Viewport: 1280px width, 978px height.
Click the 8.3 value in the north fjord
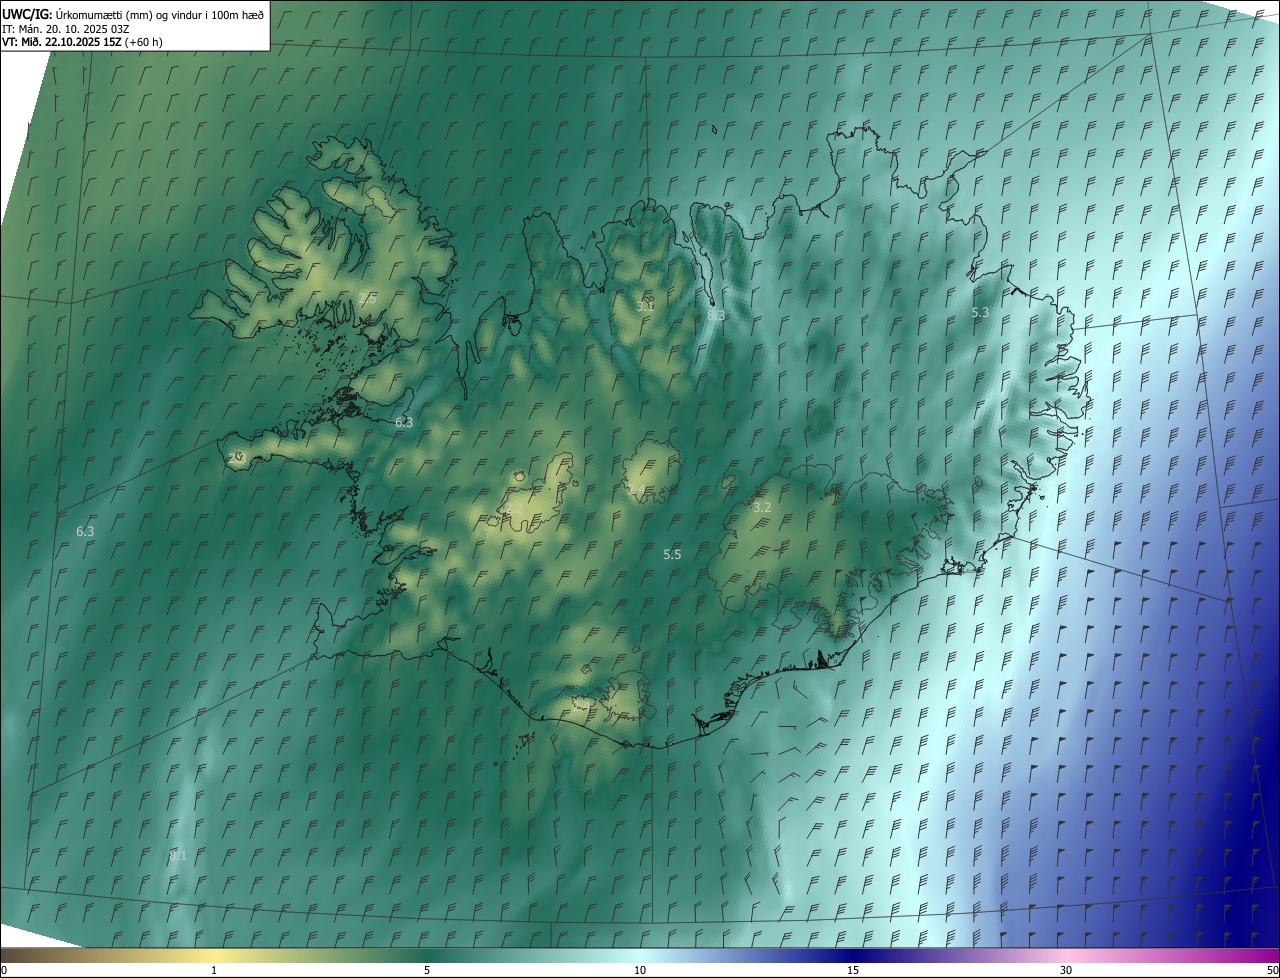point(716,315)
